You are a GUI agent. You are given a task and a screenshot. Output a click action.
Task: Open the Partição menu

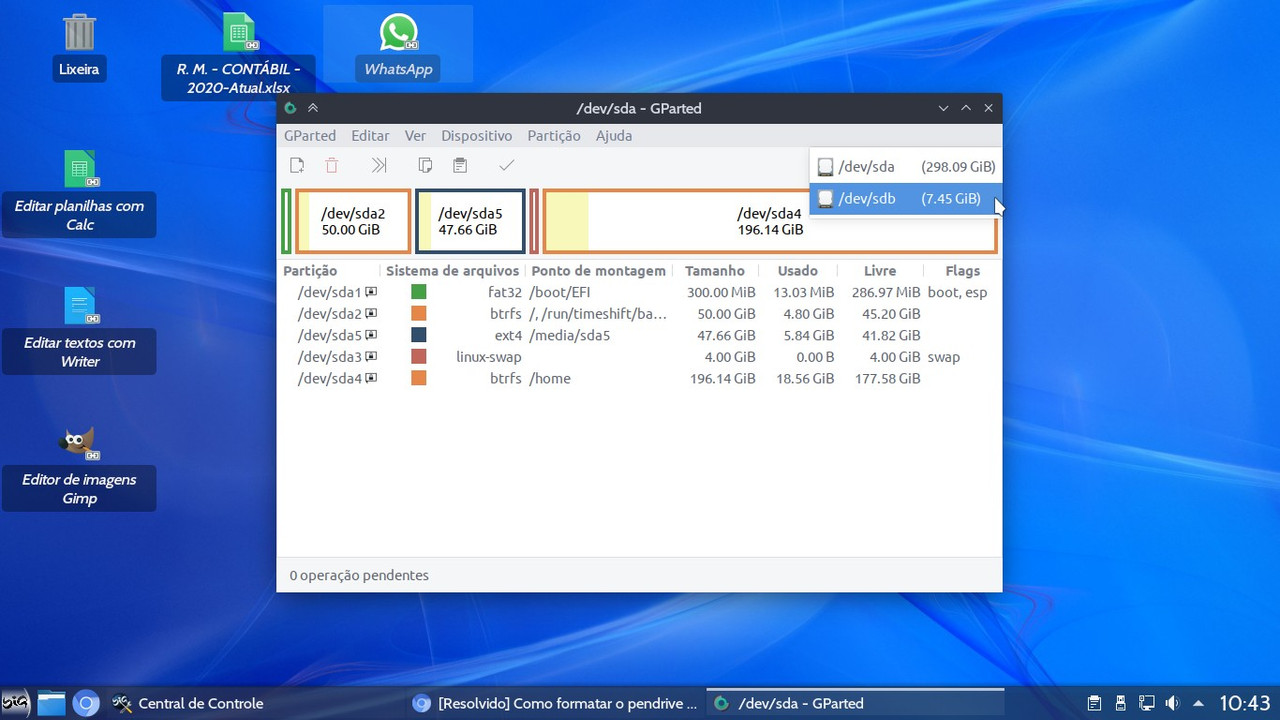tap(554, 136)
